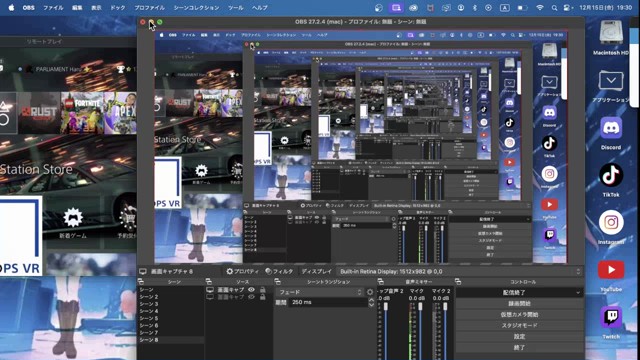Viewport: 640px width, 360px height.
Task: Increase transition duration with the up arrow
Action: coord(371,300)
